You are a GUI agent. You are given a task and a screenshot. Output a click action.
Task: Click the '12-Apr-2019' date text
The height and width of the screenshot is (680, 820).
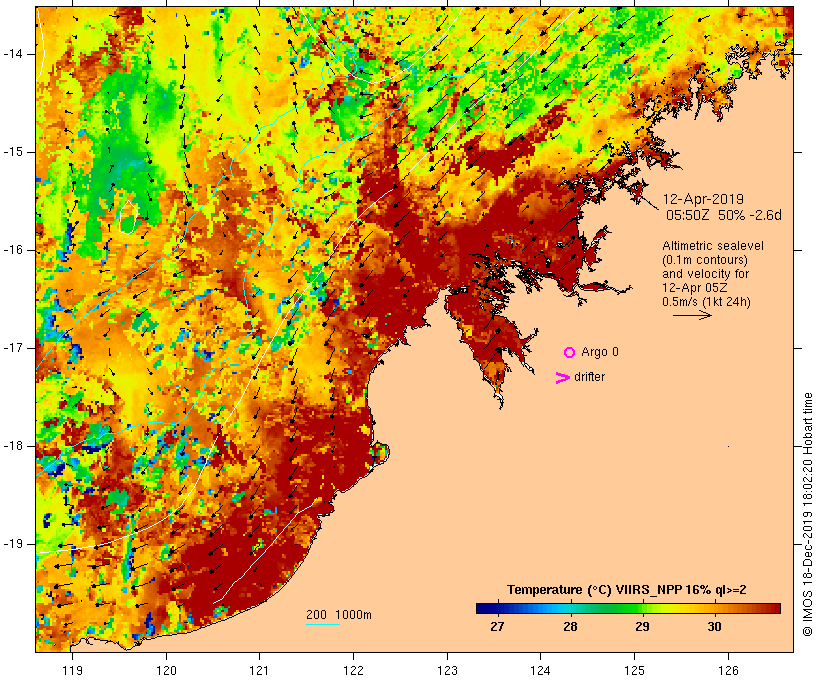coord(703,199)
